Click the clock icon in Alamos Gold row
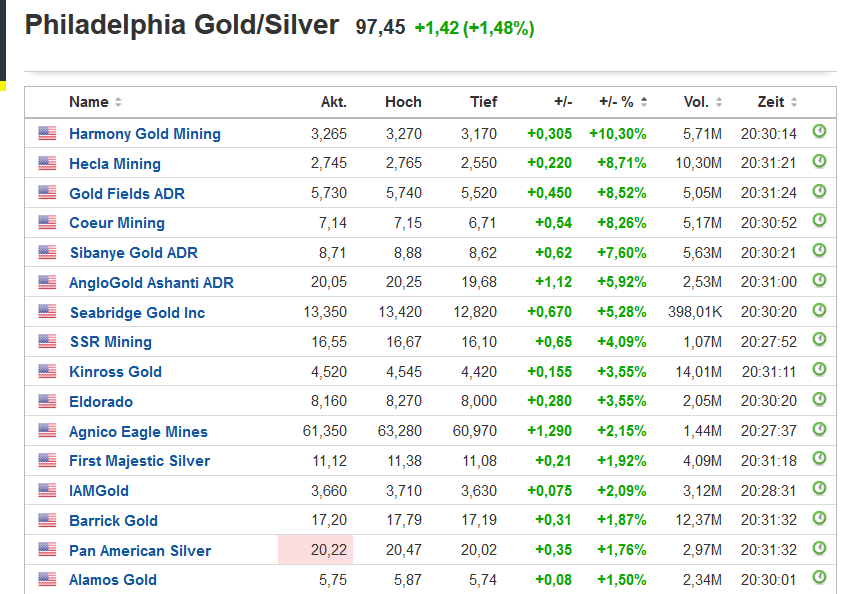842x594 pixels. click(819, 578)
